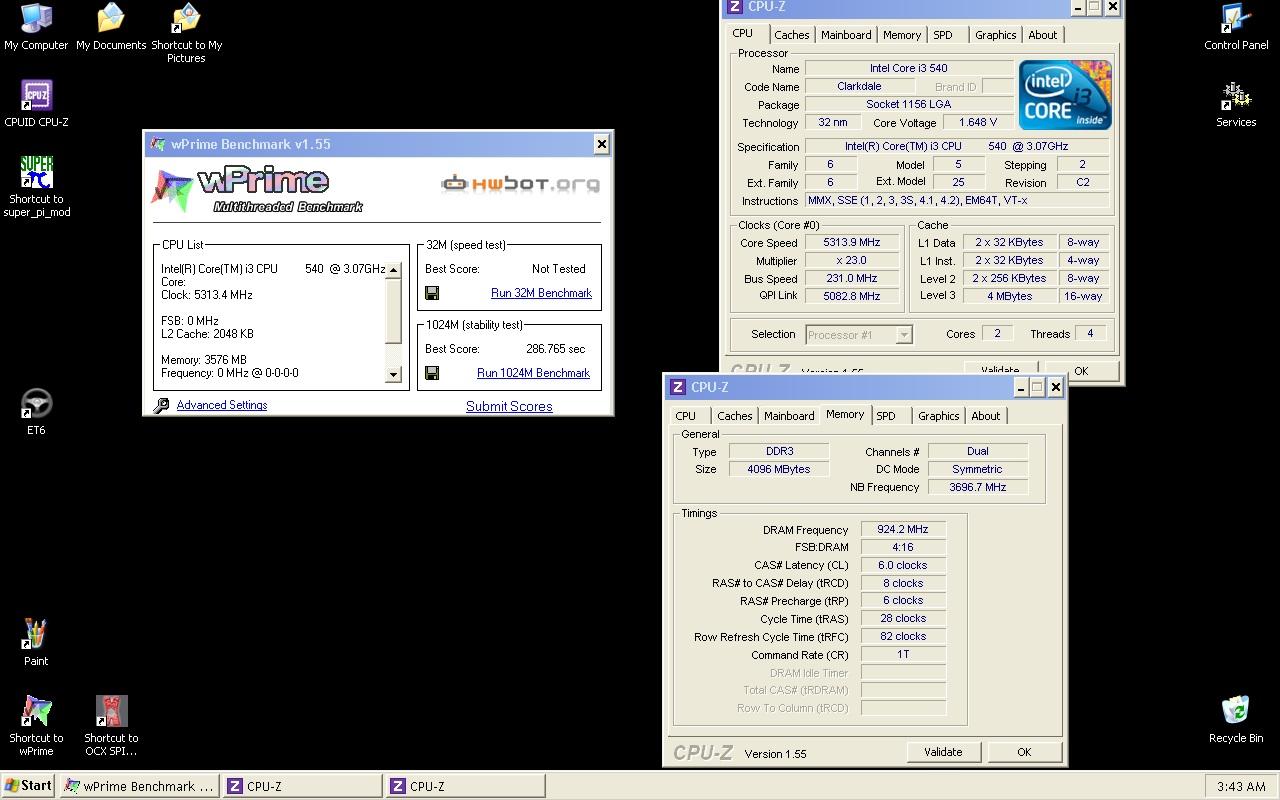Click the 3:43 AM system clock
The width and height of the screenshot is (1280, 800).
click(1242, 787)
